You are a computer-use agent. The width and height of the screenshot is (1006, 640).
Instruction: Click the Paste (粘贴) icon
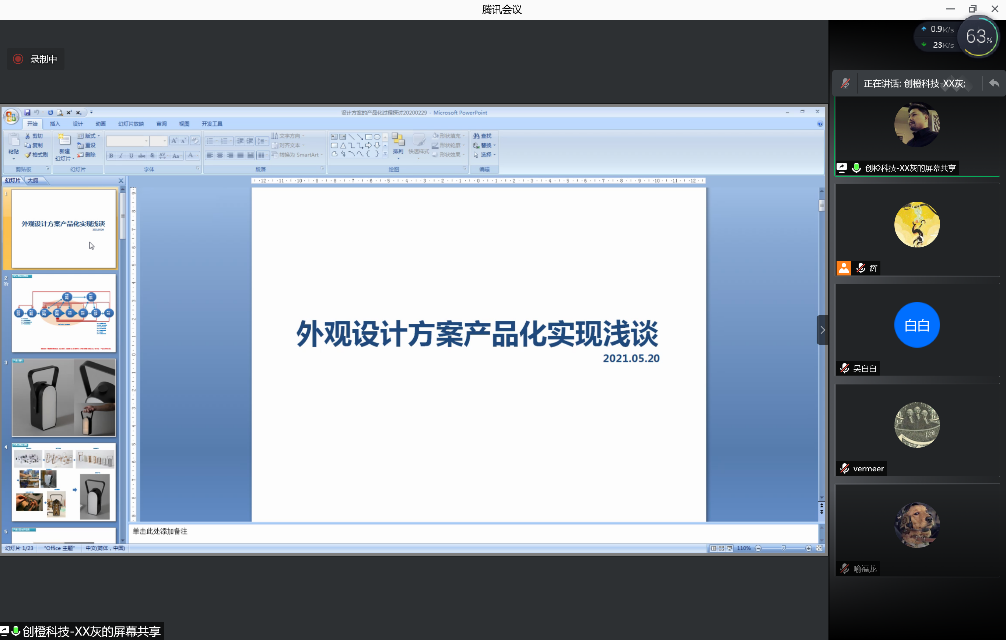click(x=14, y=147)
